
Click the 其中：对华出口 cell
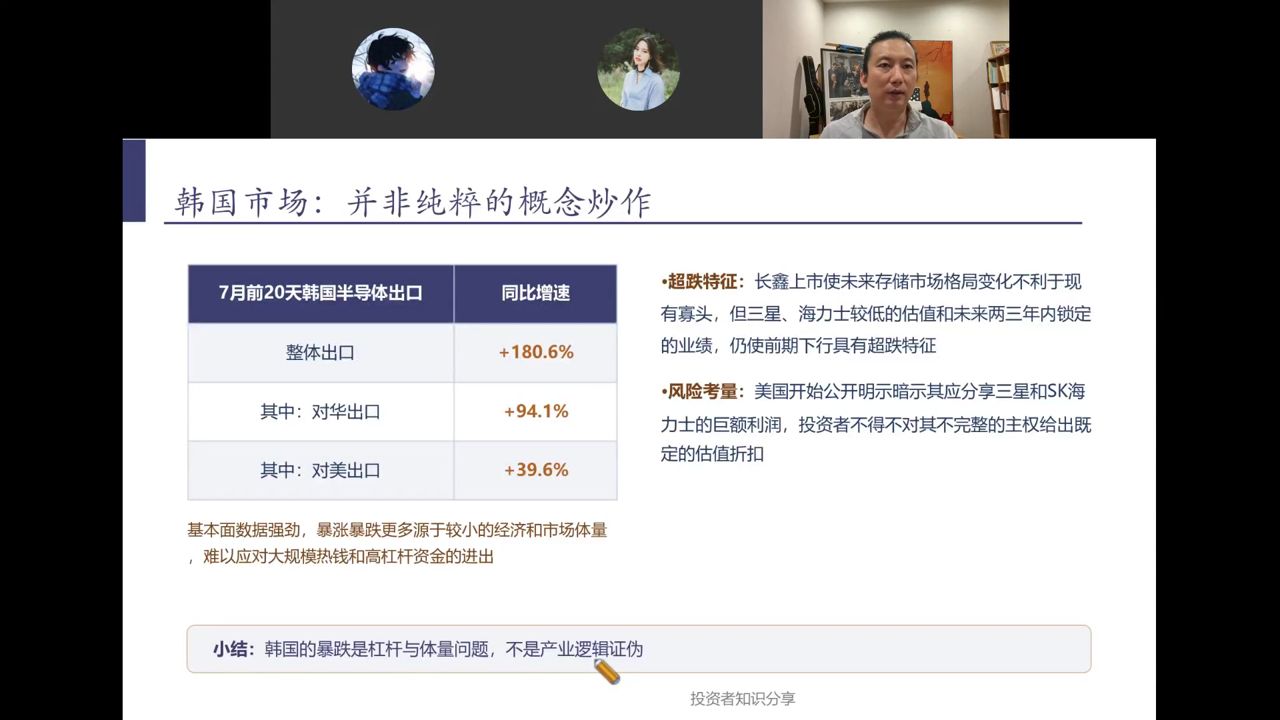click(321, 411)
